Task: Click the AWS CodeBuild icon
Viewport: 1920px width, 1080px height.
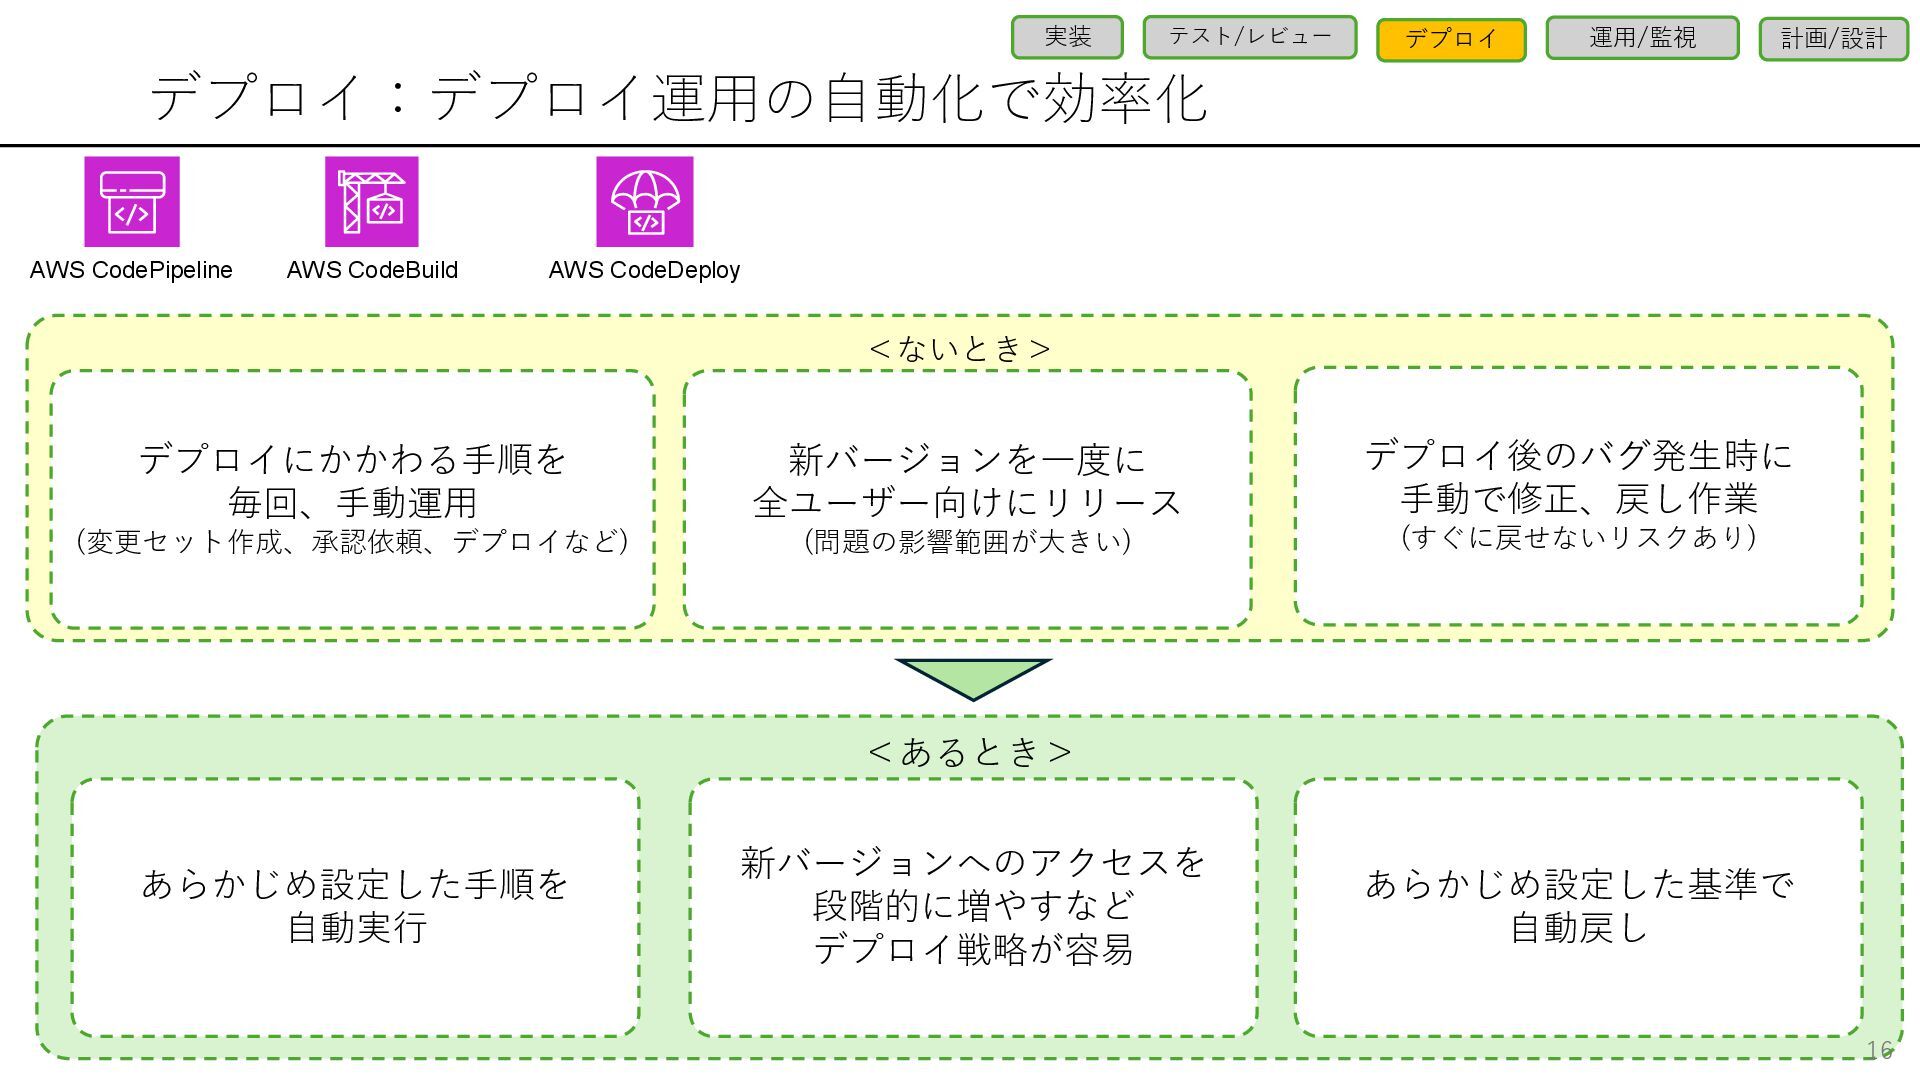Action: (x=372, y=202)
